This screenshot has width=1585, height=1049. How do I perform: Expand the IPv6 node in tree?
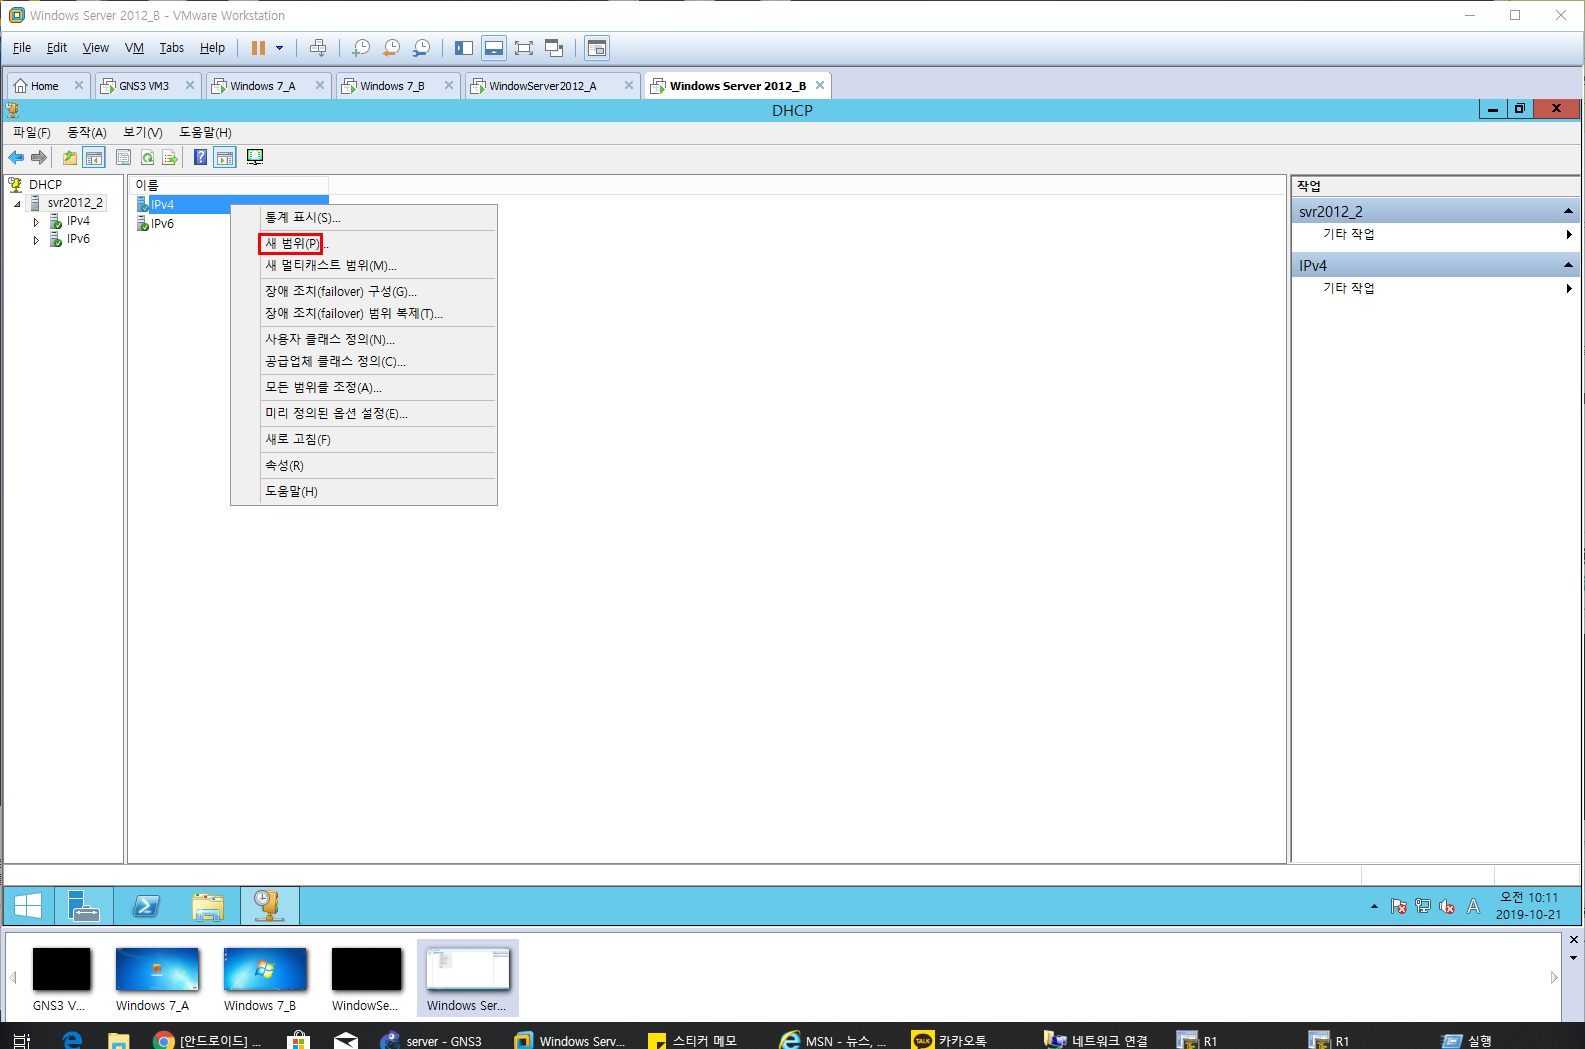point(36,239)
